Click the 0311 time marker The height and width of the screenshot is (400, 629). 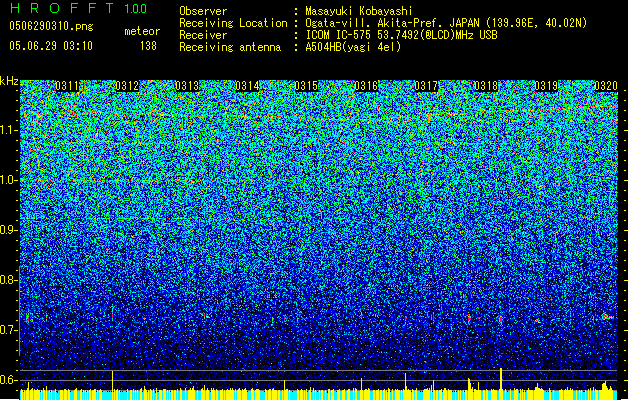tap(67, 86)
